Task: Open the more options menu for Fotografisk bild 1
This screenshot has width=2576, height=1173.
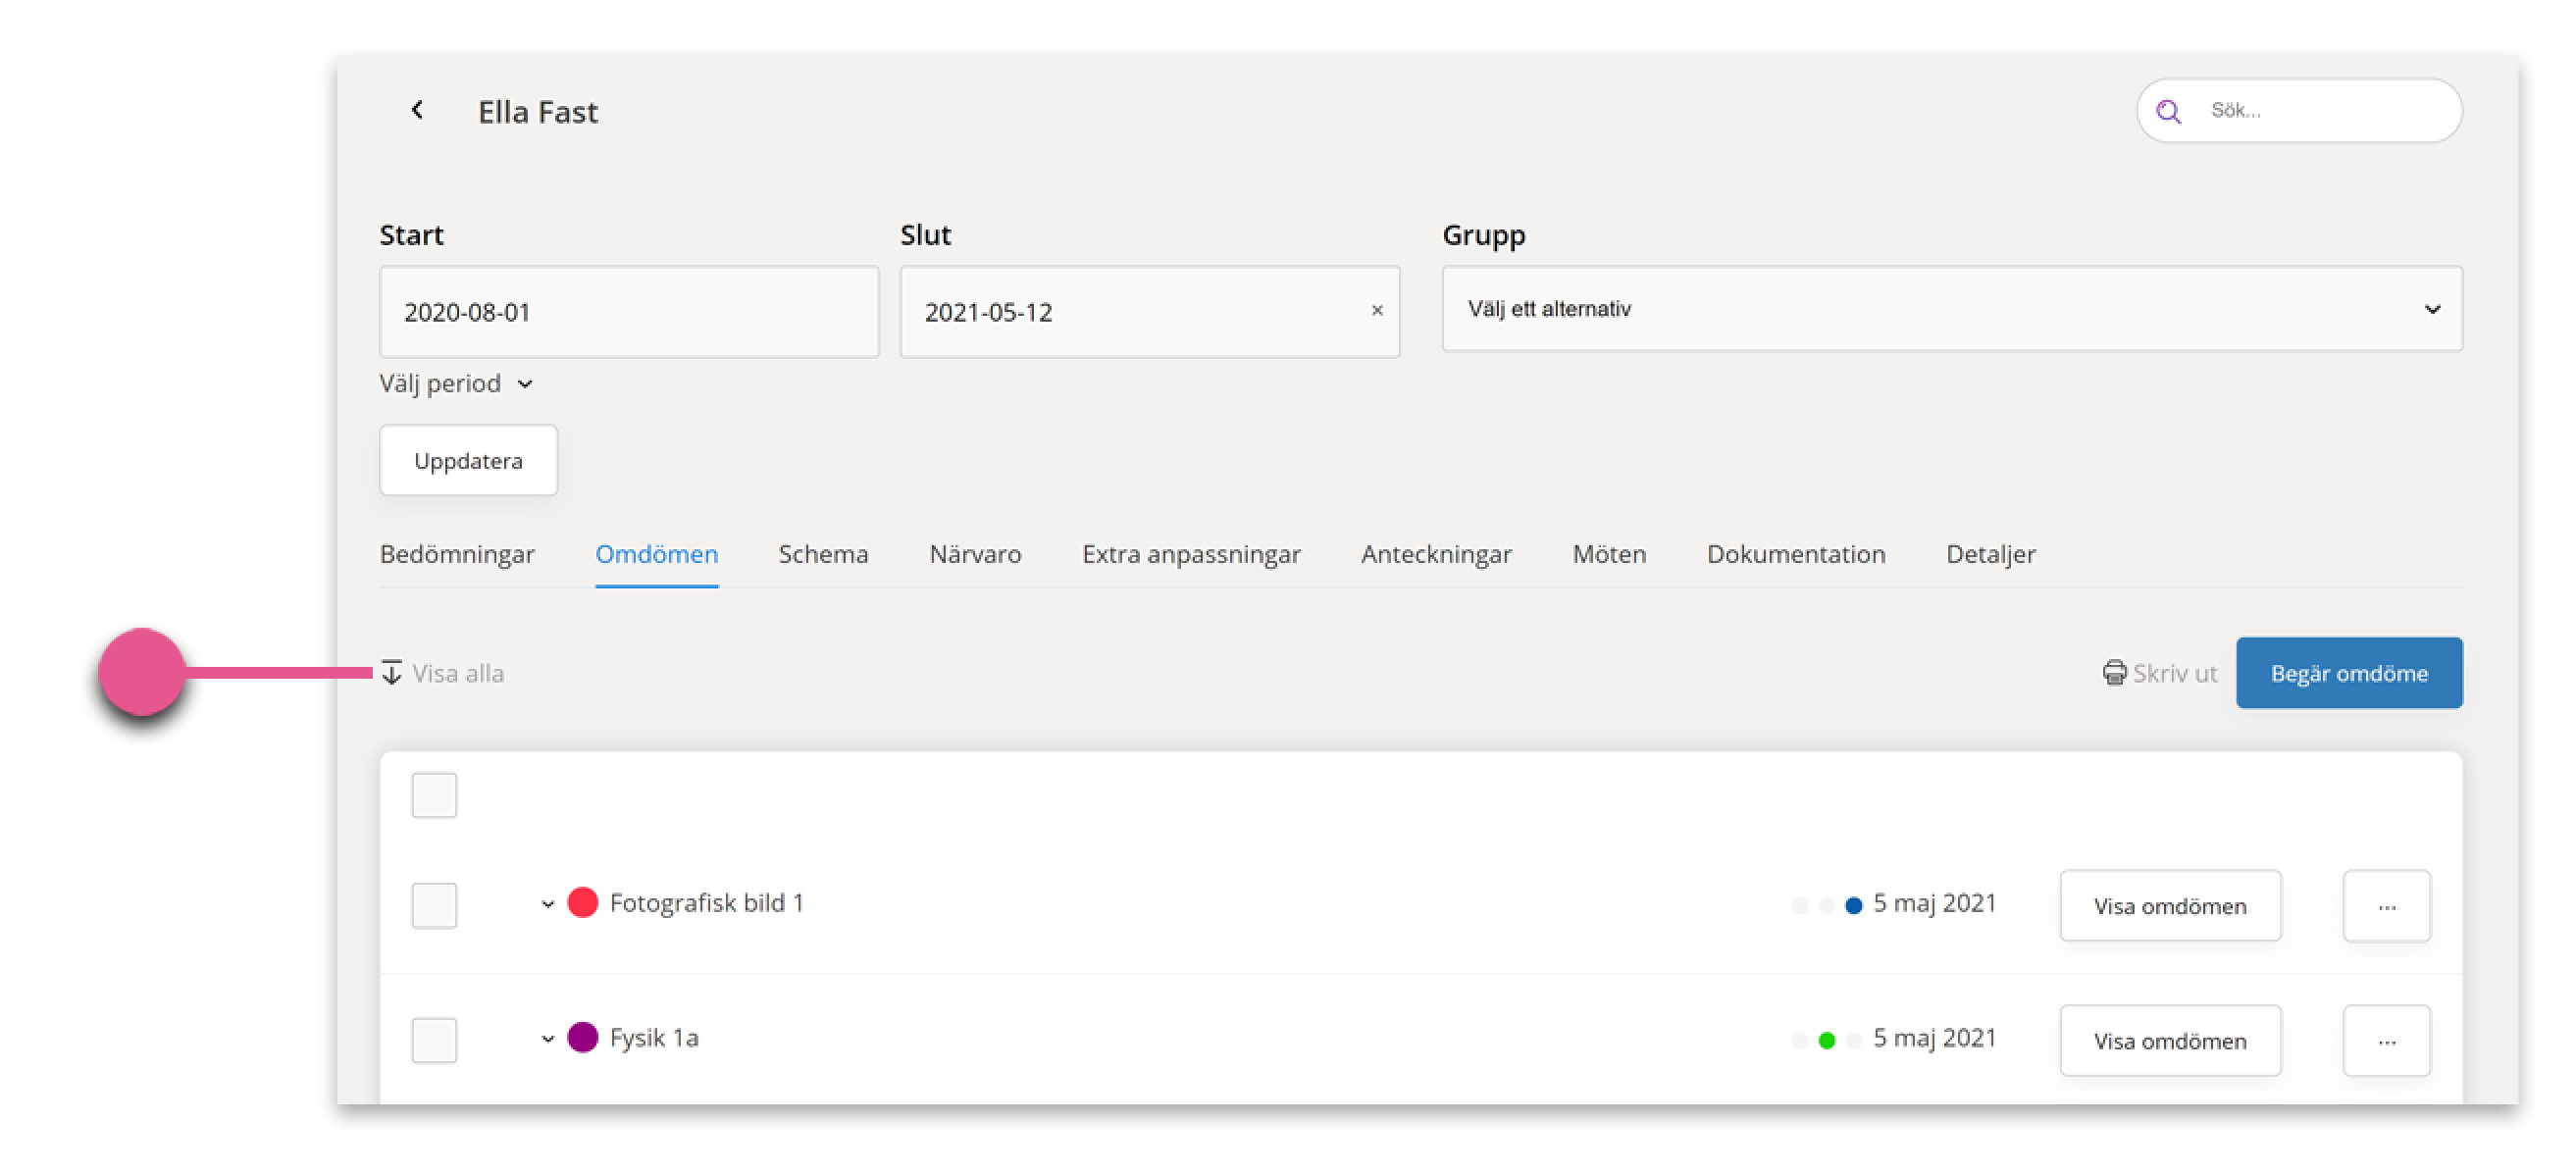Action: [2386, 905]
